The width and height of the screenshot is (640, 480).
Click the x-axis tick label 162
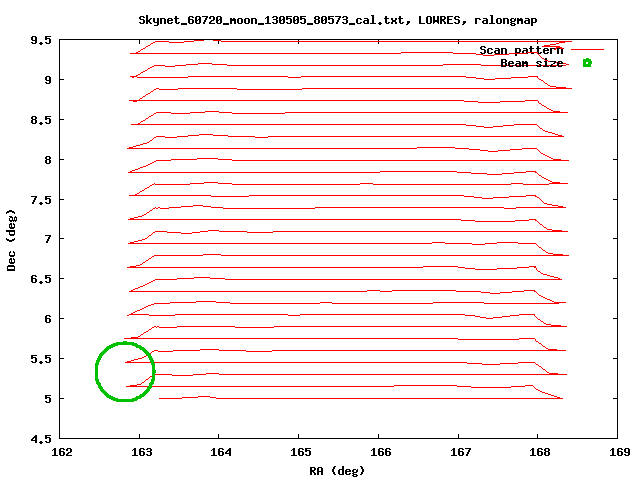point(61,452)
